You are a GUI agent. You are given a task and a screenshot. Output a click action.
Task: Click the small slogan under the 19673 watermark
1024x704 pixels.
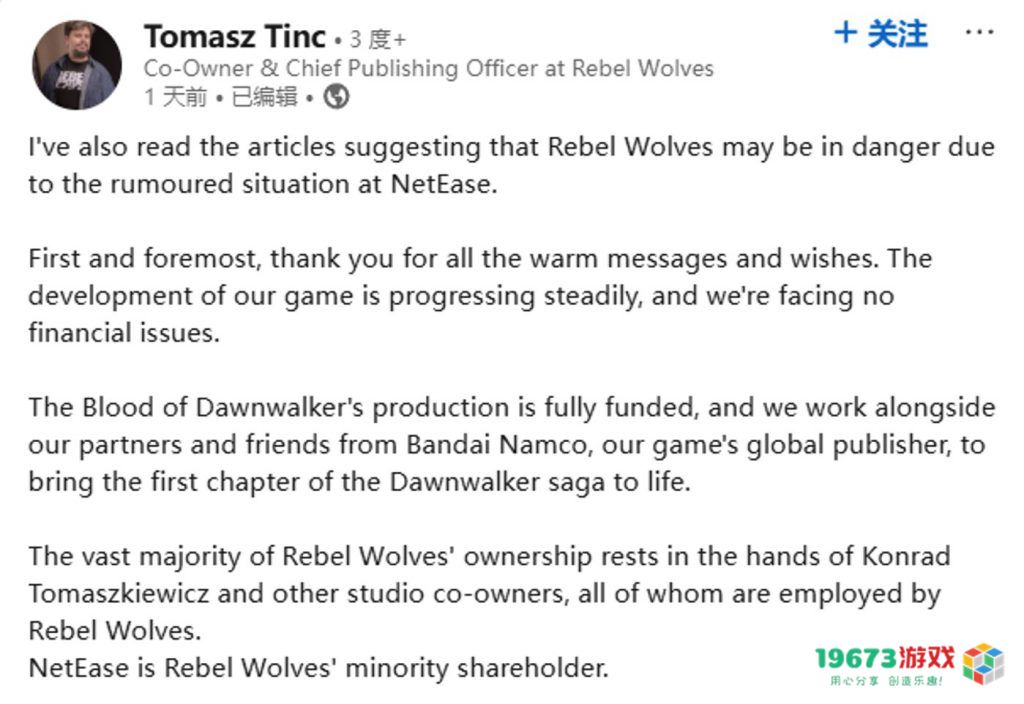pyautogui.click(x=887, y=681)
